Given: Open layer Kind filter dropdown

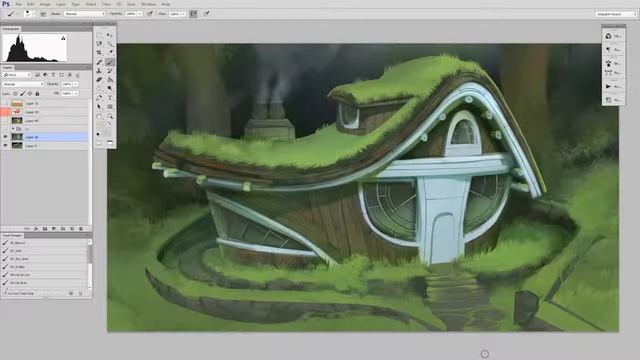Looking at the screenshot, I should (x=17, y=75).
